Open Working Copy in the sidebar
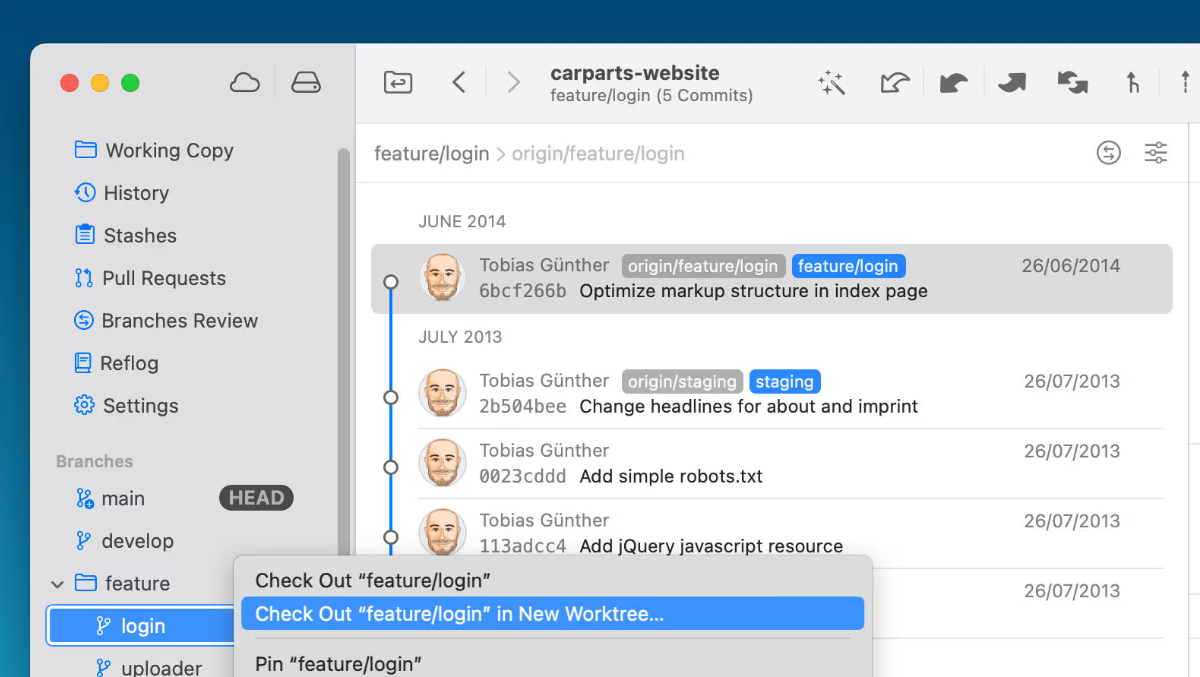Image resolution: width=1200 pixels, height=677 pixels. [169, 151]
